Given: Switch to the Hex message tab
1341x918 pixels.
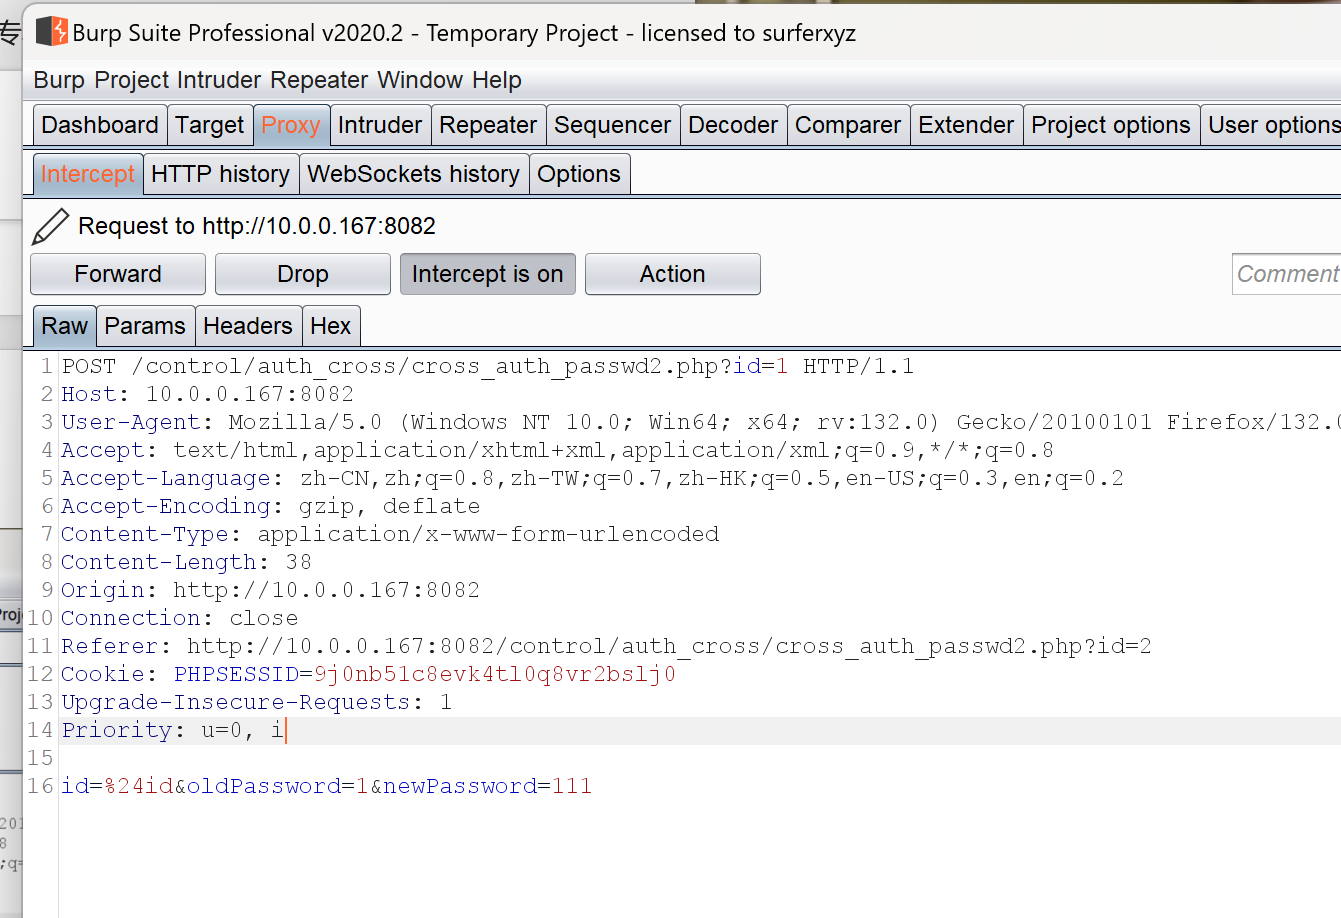Looking at the screenshot, I should [331, 326].
